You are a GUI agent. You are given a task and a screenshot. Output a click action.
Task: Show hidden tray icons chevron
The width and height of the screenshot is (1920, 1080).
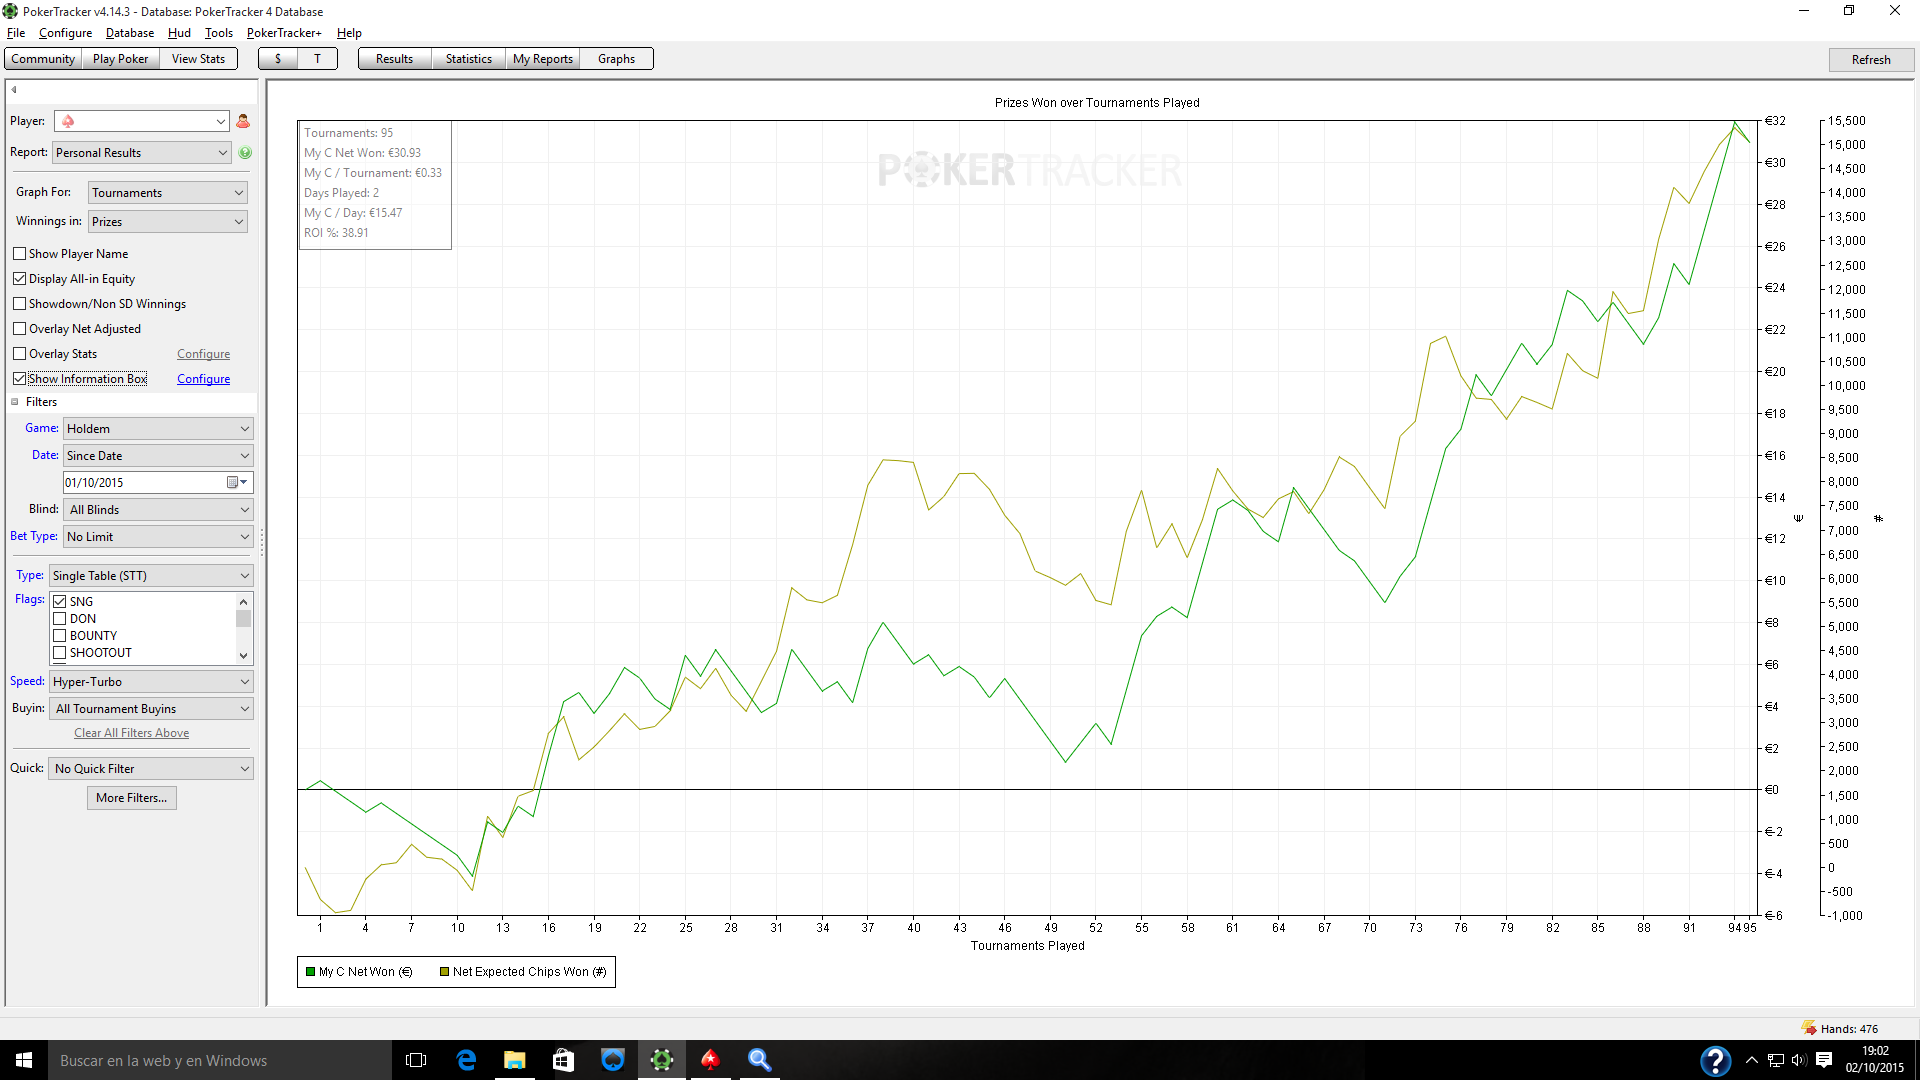pyautogui.click(x=1751, y=1060)
